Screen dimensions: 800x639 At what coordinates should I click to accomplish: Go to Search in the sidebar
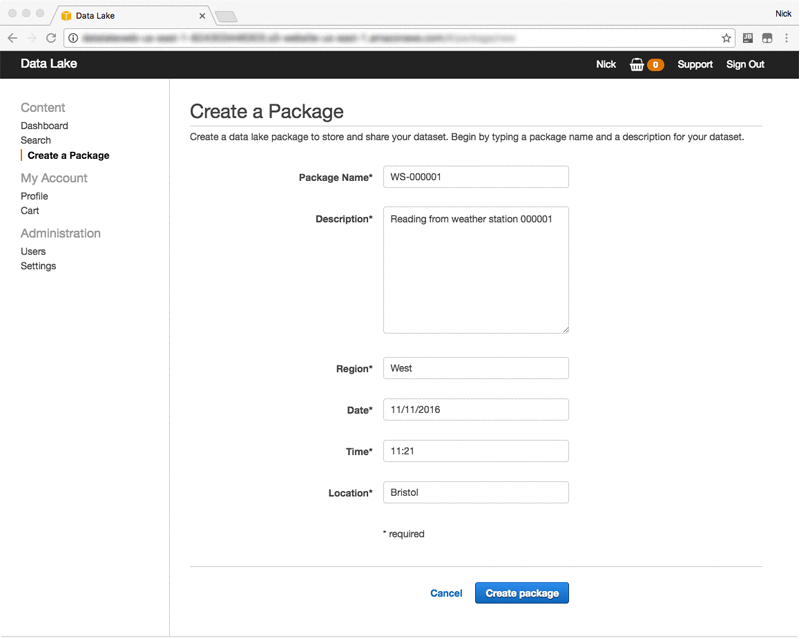click(x=36, y=140)
